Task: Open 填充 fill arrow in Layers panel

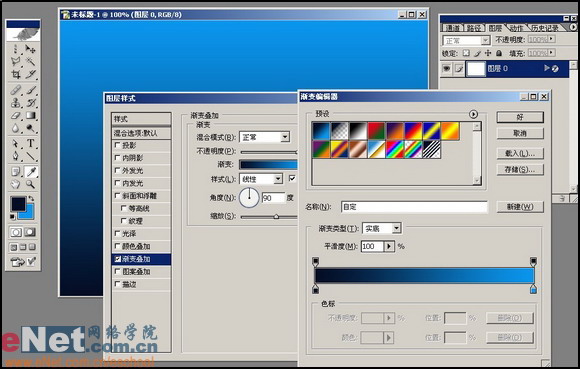Action: pos(551,53)
